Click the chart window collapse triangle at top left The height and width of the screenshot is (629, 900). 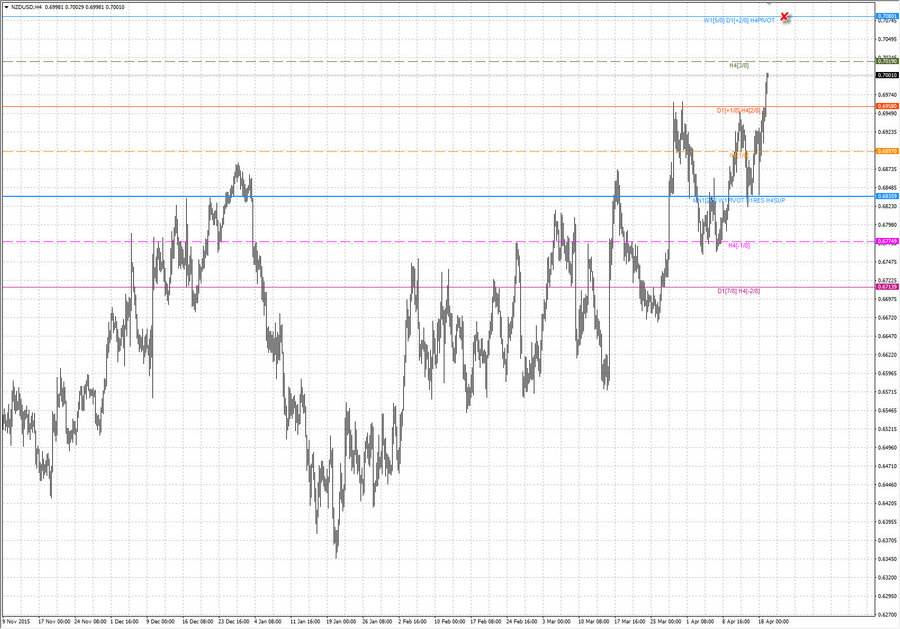(8, 7)
